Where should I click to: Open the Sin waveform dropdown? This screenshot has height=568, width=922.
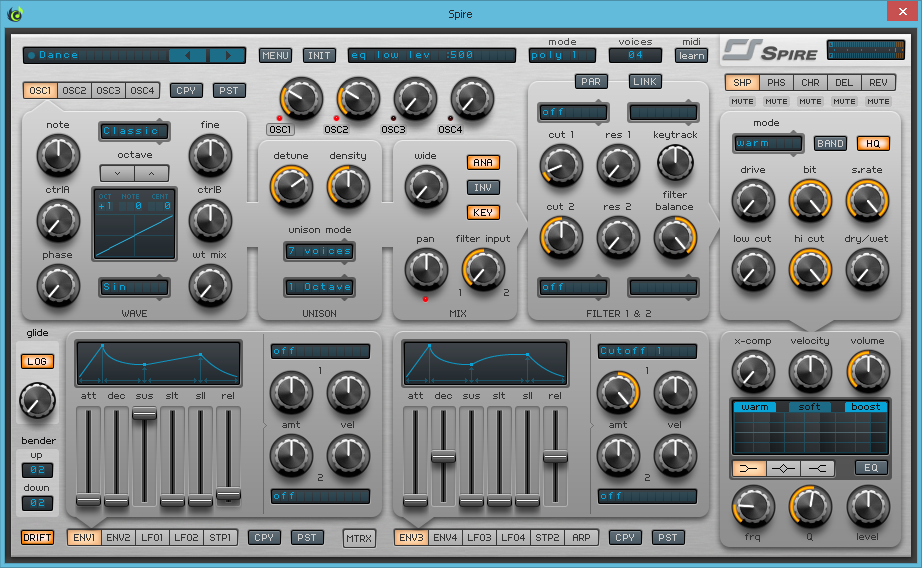coord(135,287)
